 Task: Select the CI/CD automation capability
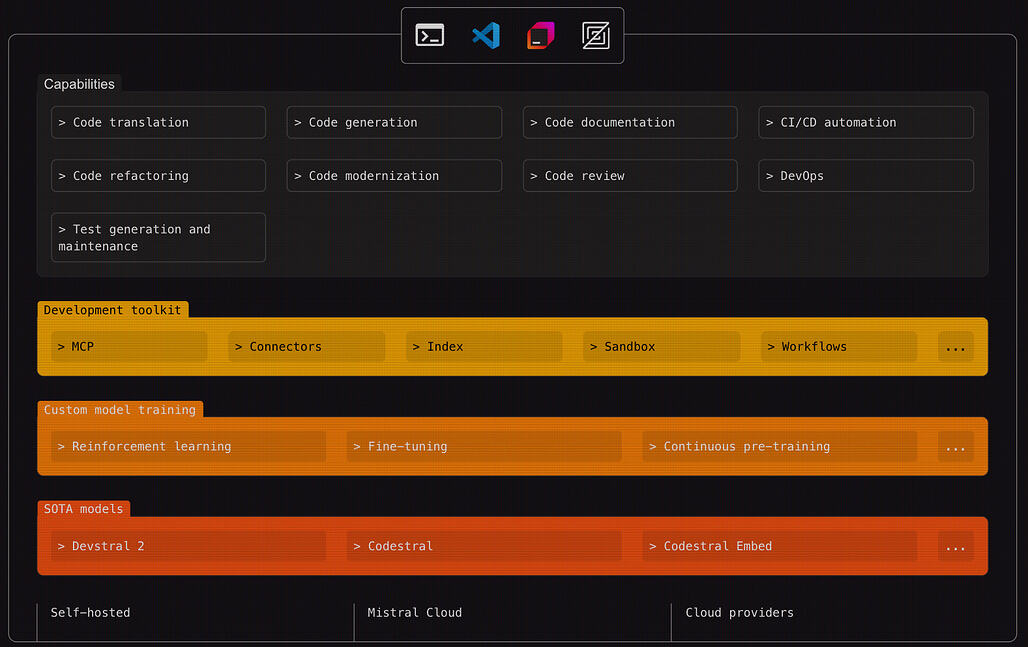[866, 123]
